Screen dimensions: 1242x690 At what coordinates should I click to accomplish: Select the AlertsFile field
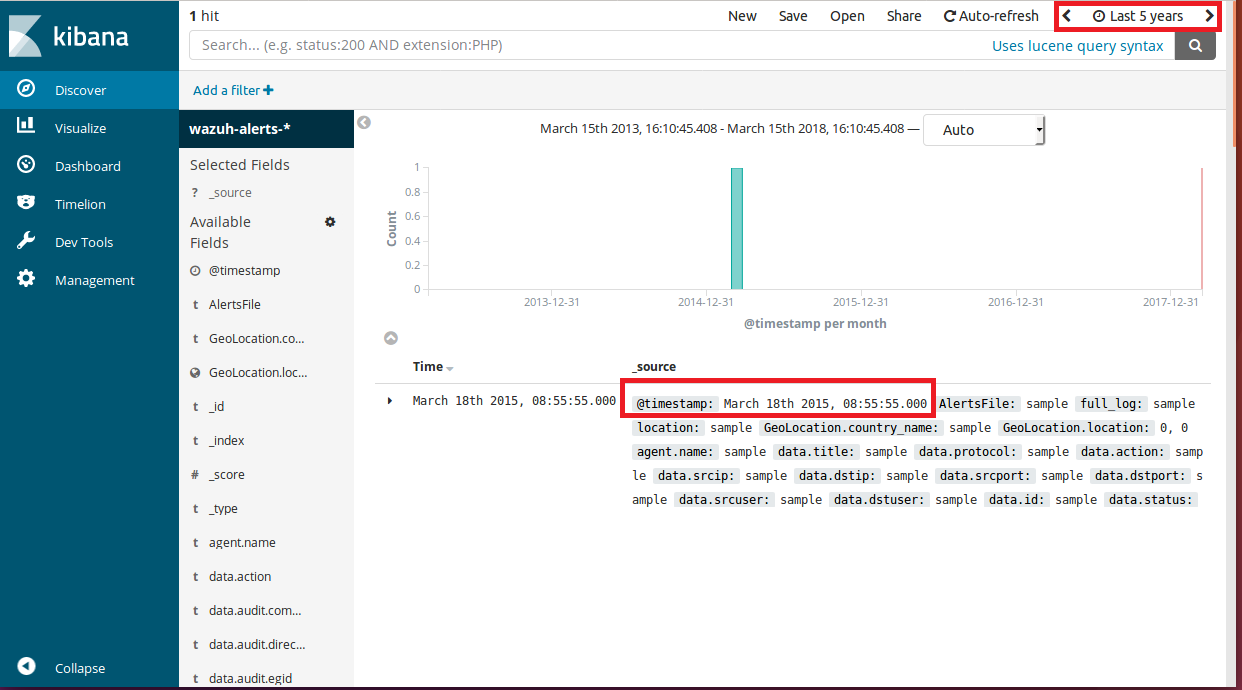[235, 304]
